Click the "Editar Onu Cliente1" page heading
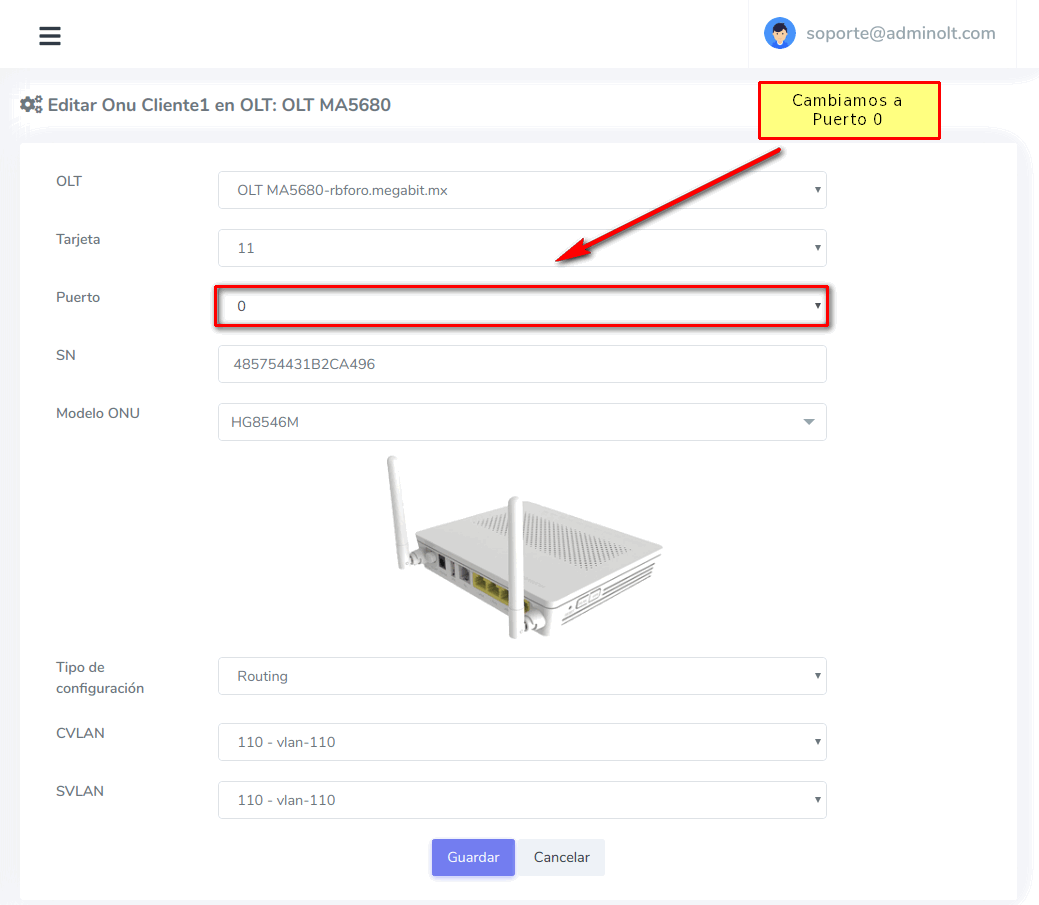This screenshot has width=1039, height=905. pos(218,104)
